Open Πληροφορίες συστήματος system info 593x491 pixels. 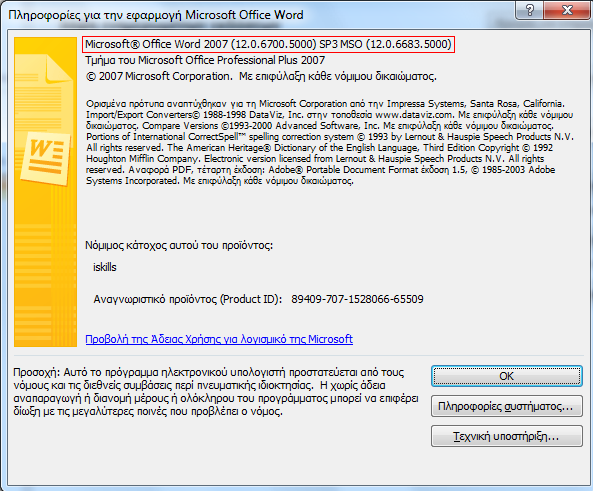(x=506, y=406)
